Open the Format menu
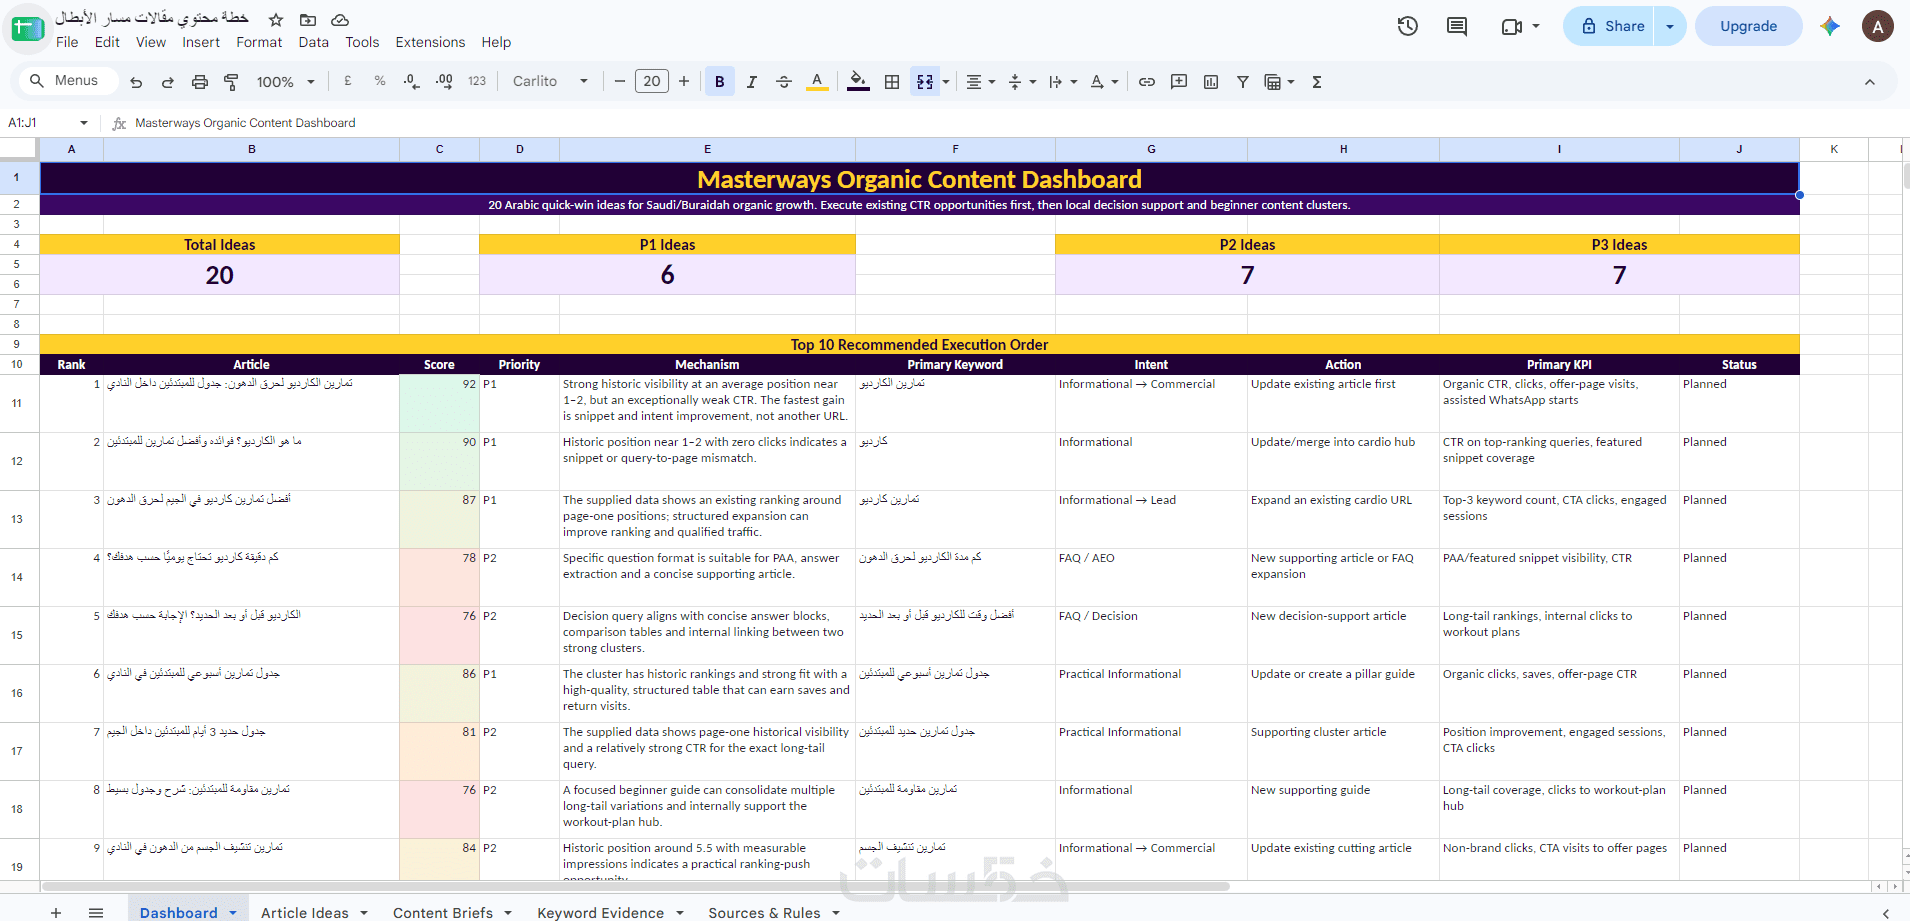This screenshot has width=1910, height=921. 259,42
